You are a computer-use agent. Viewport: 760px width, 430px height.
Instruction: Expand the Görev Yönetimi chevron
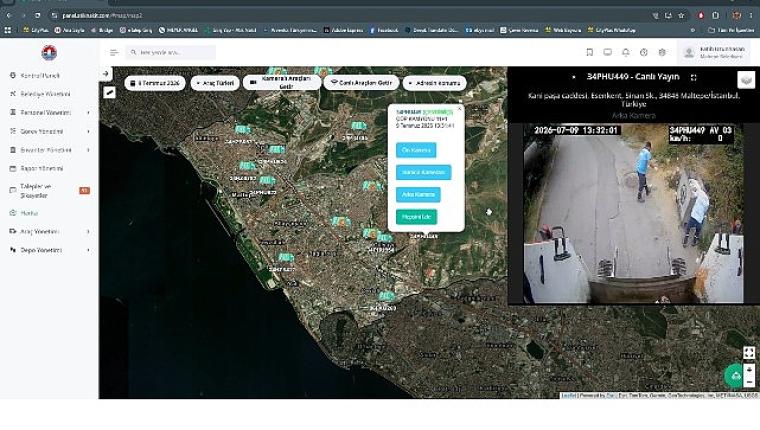click(88, 131)
